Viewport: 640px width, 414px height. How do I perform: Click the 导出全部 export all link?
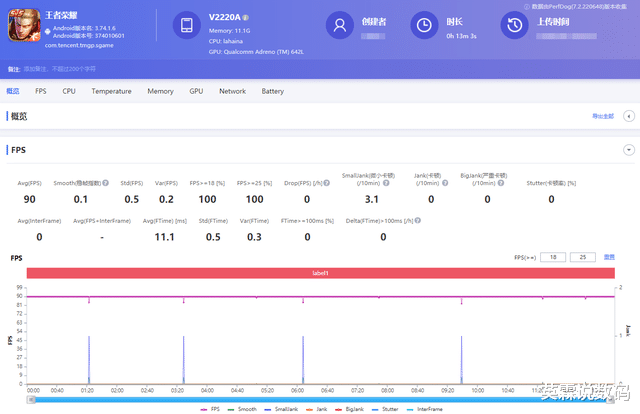(x=603, y=117)
